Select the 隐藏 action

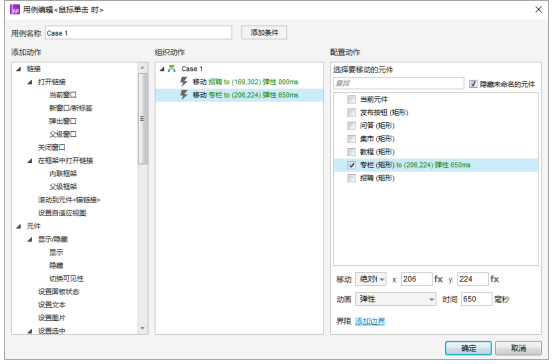coord(56,265)
